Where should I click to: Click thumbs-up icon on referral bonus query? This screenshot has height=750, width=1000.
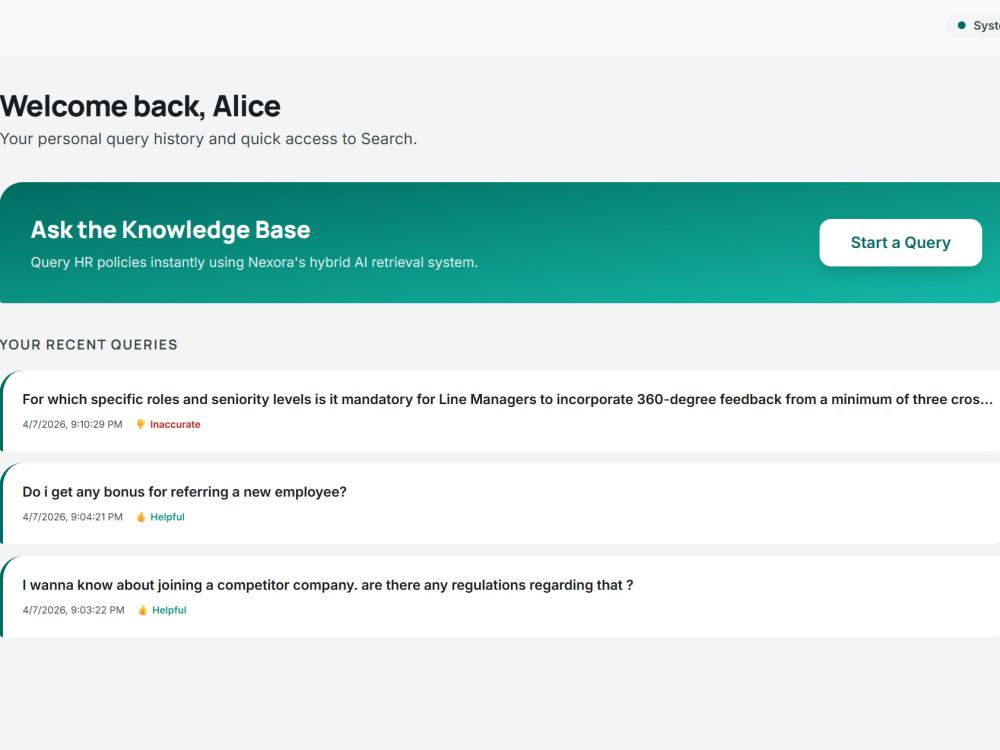pyautogui.click(x=141, y=517)
